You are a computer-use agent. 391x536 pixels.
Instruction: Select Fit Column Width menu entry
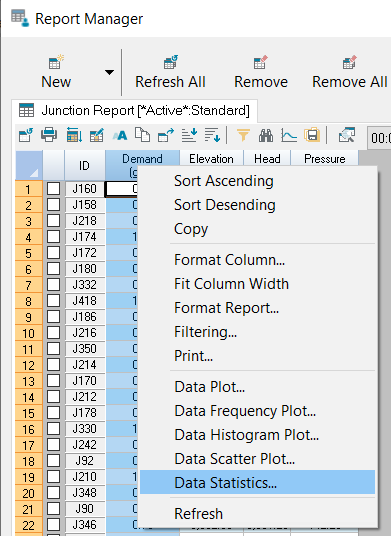pyautogui.click(x=257, y=284)
